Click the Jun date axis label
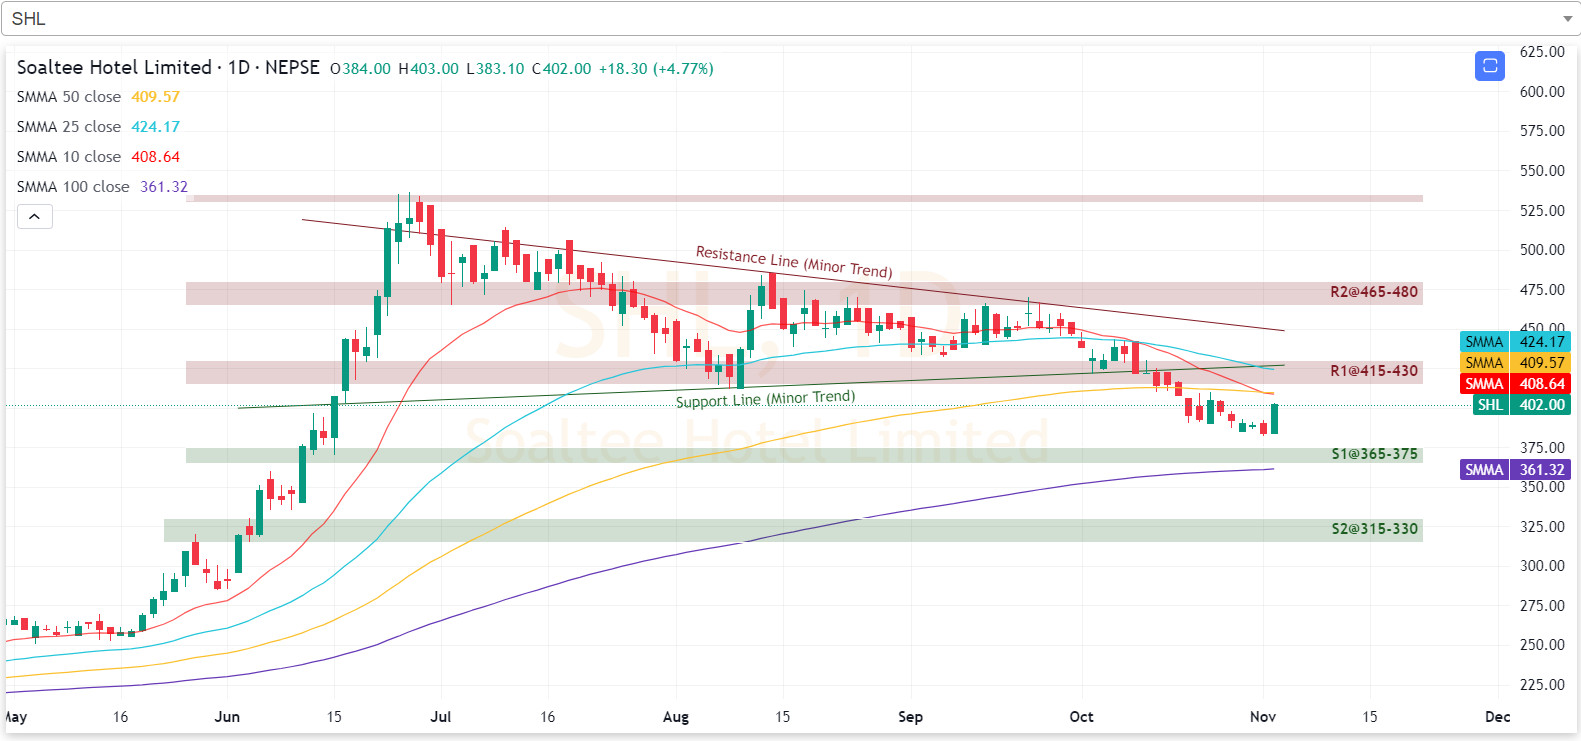This screenshot has height=741, width=1581. pyautogui.click(x=227, y=717)
